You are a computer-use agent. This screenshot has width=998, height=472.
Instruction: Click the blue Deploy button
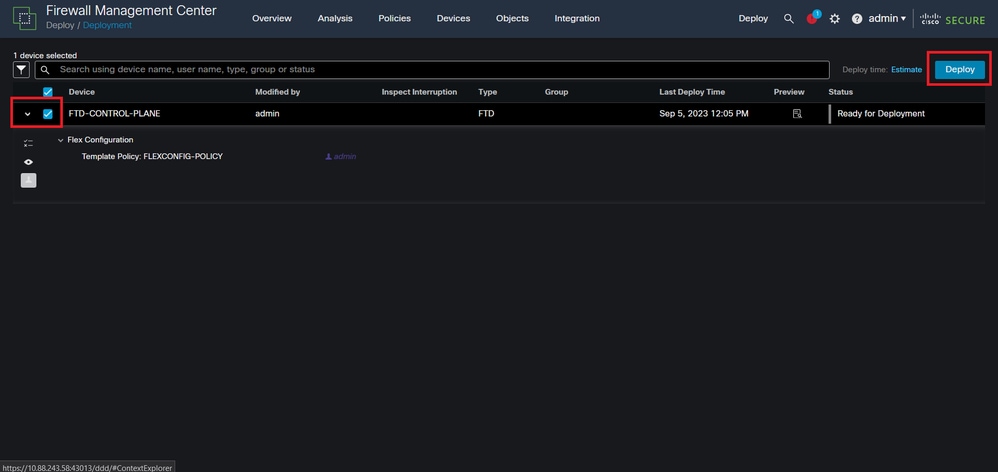click(960, 70)
